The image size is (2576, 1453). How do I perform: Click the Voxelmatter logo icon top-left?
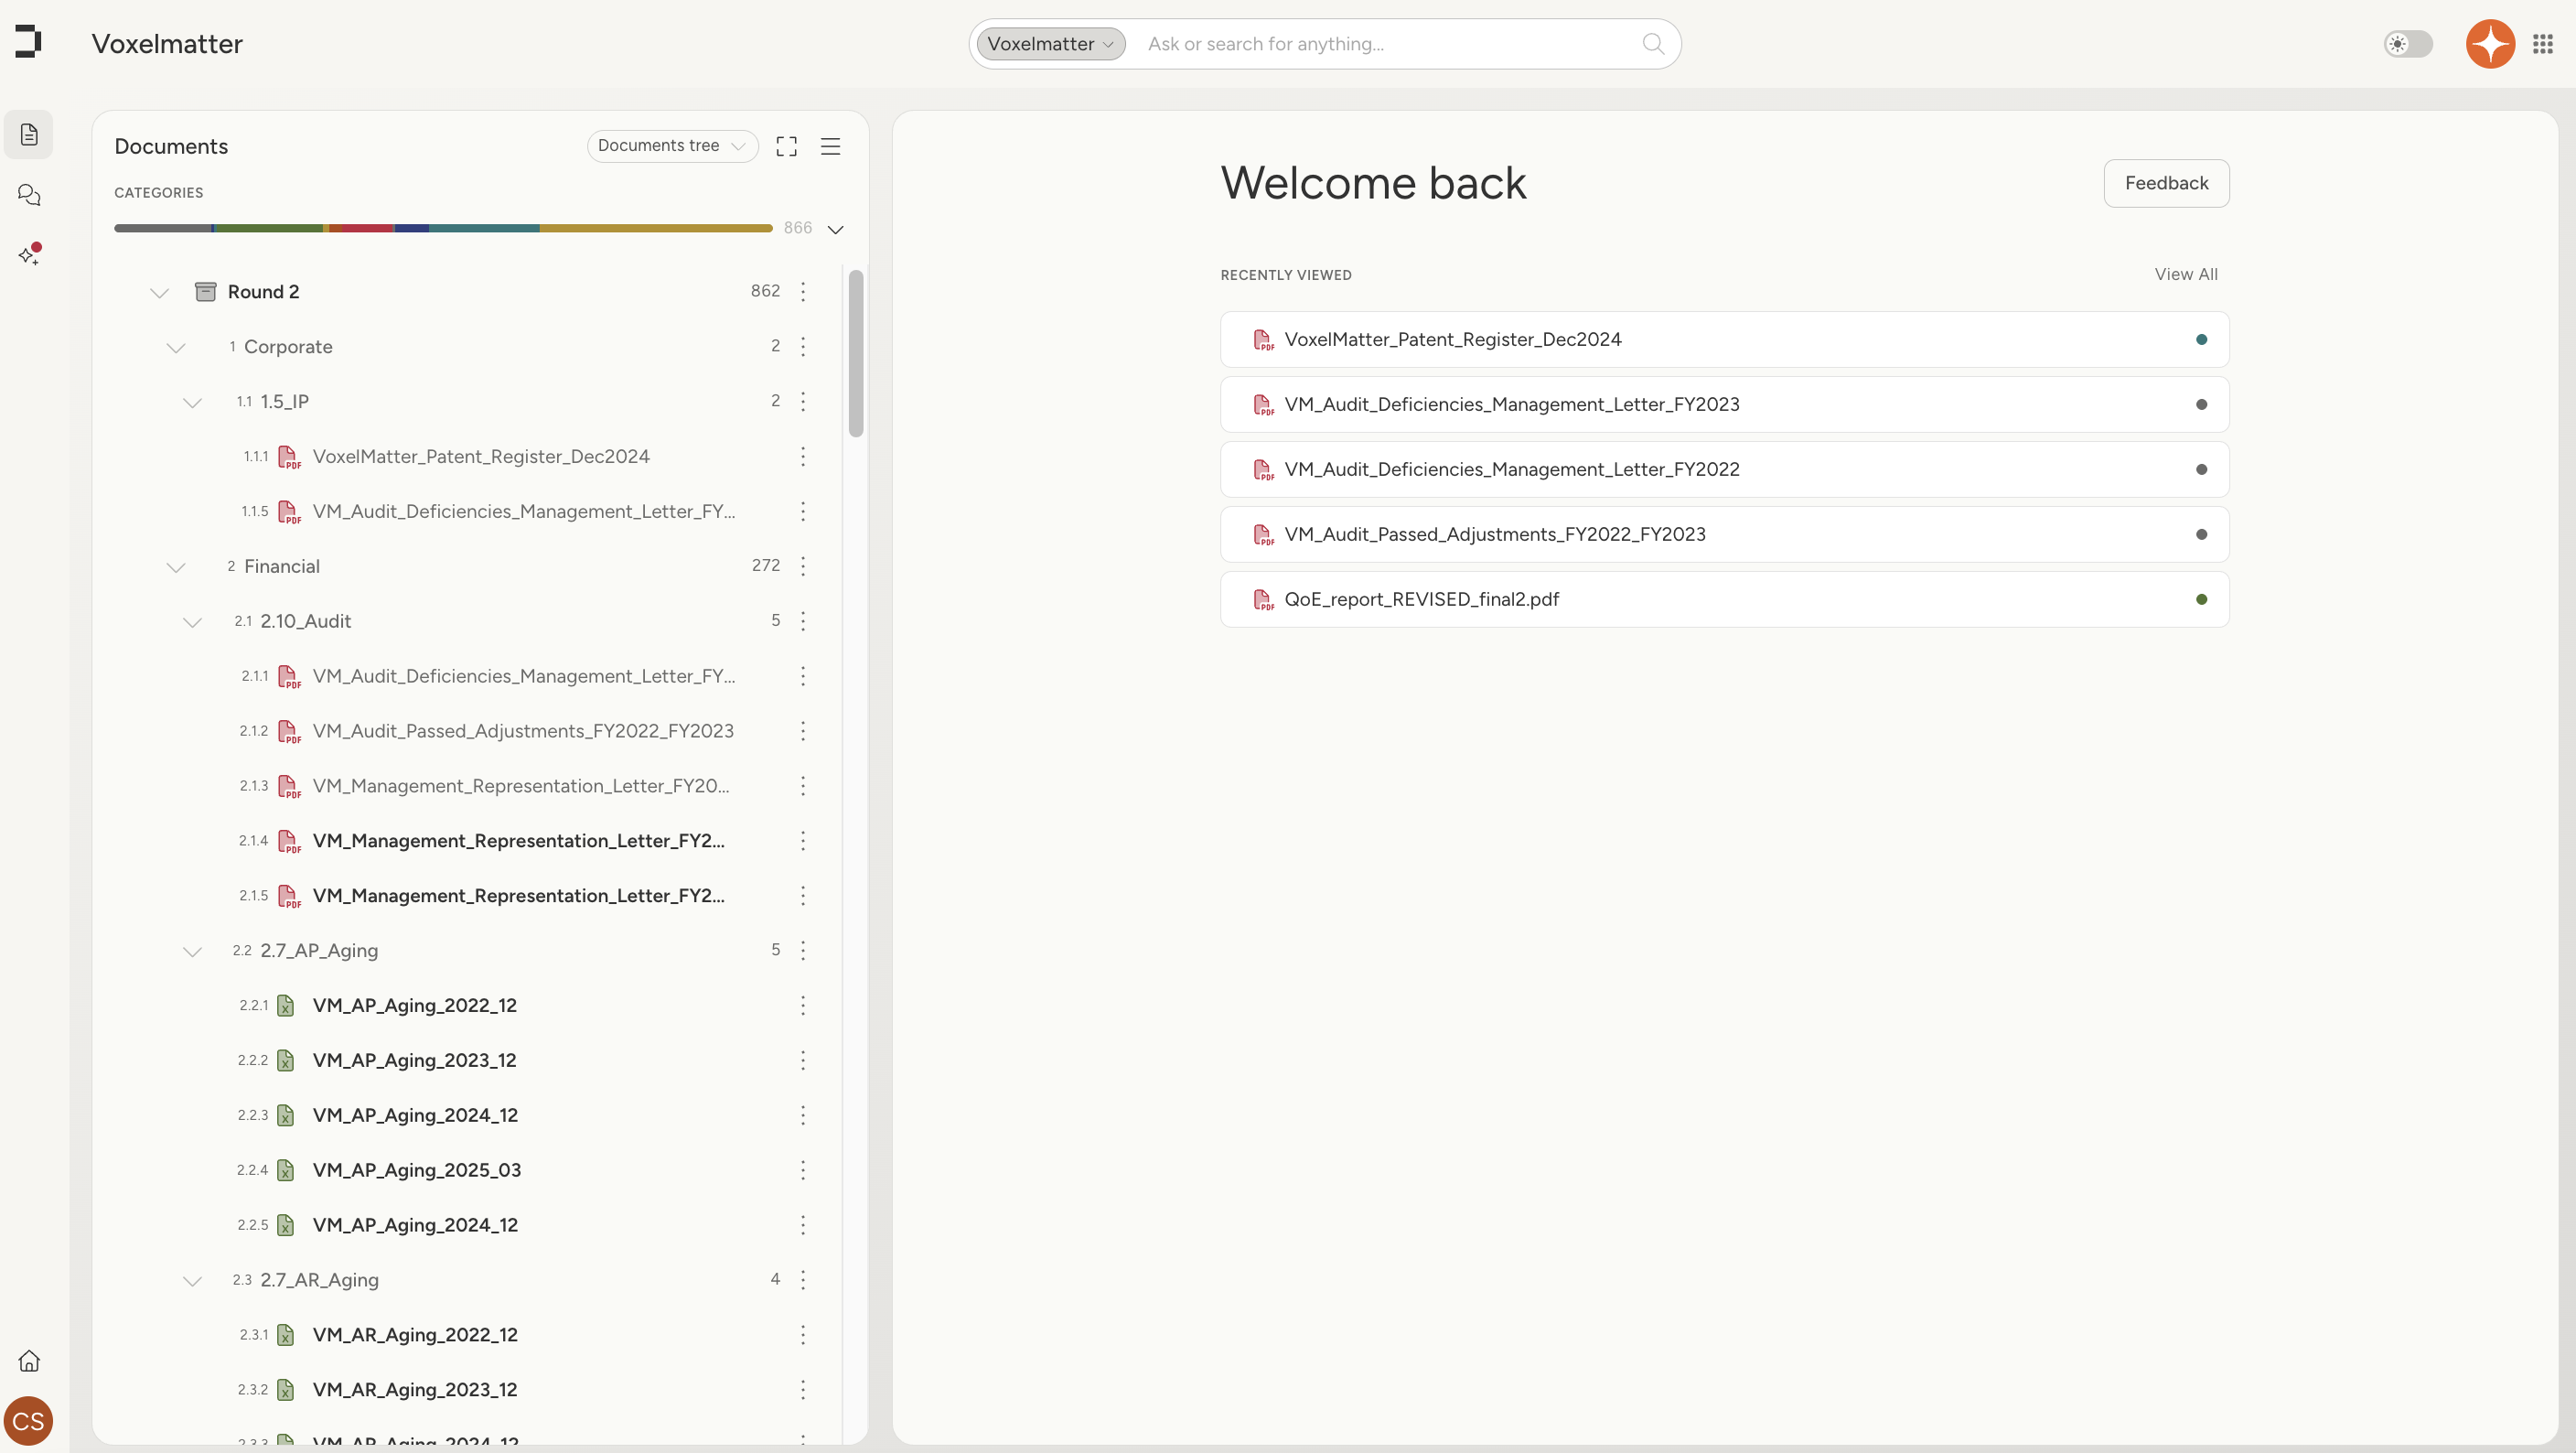(28, 42)
